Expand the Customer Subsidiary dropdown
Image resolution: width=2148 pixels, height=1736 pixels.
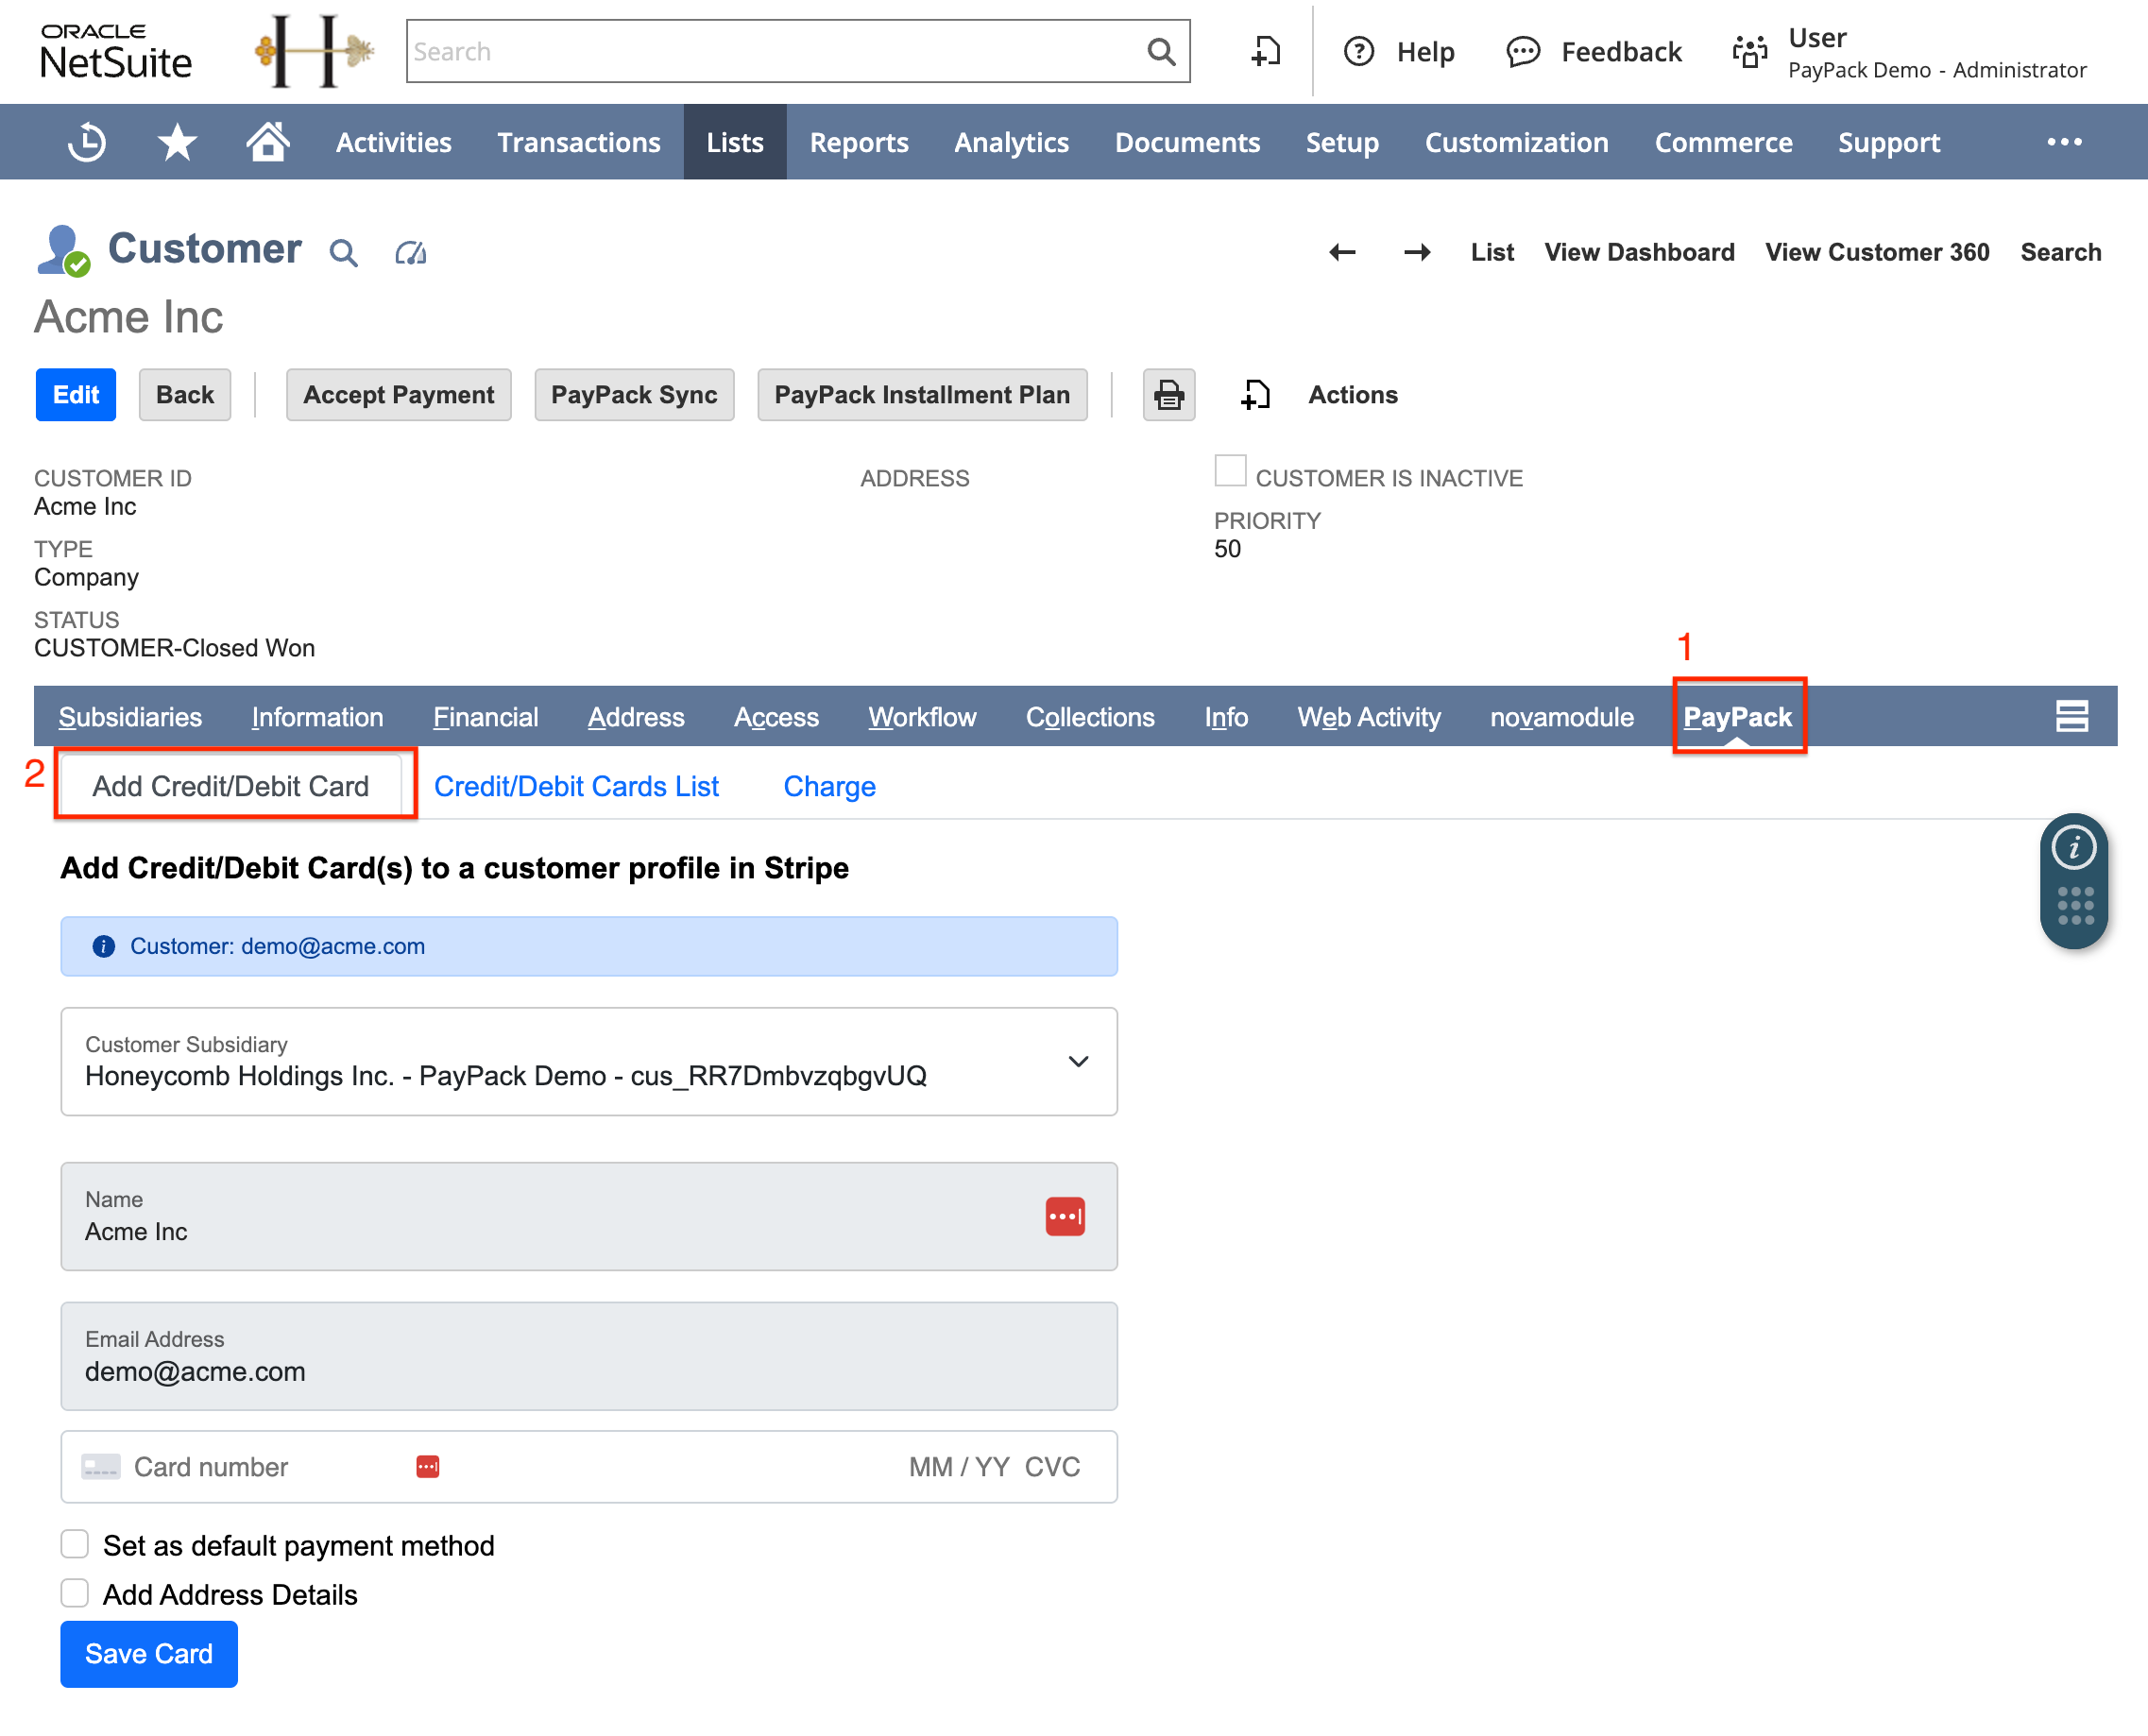1079,1062
